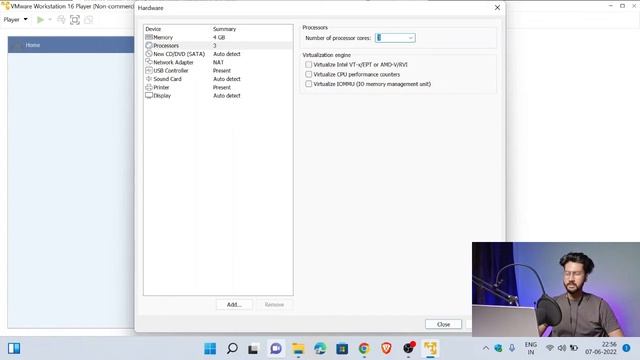The width and height of the screenshot is (640, 360).
Task: Open the volume speaker tray icon
Action: point(562,348)
